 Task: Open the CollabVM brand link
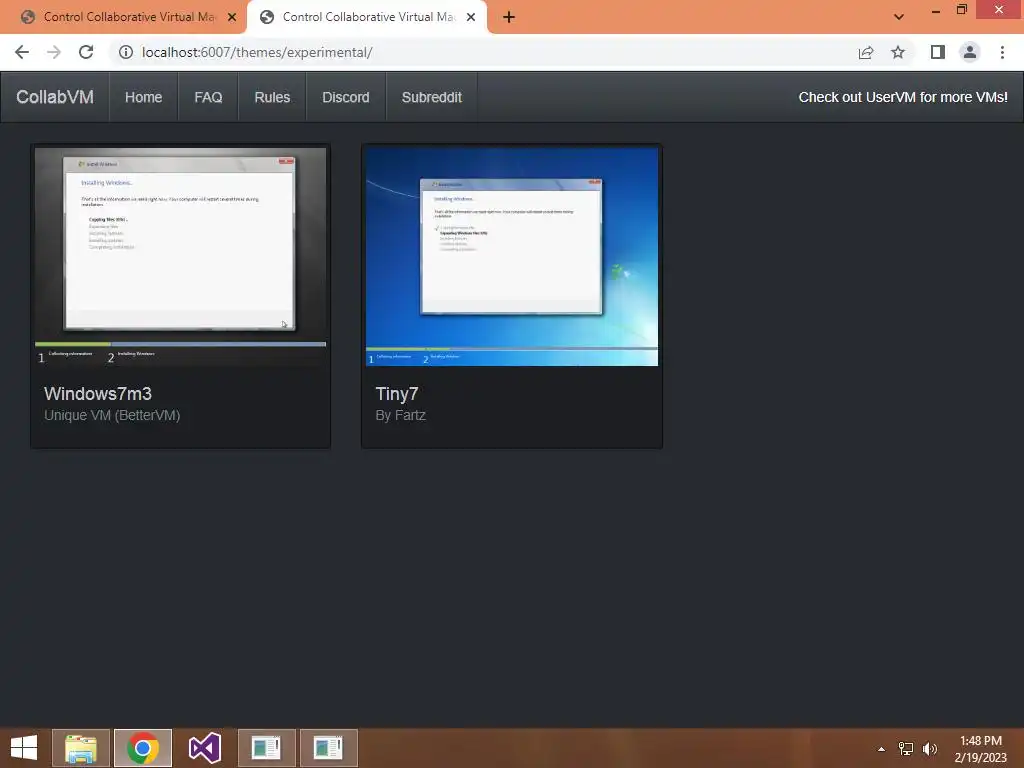pyautogui.click(x=55, y=97)
